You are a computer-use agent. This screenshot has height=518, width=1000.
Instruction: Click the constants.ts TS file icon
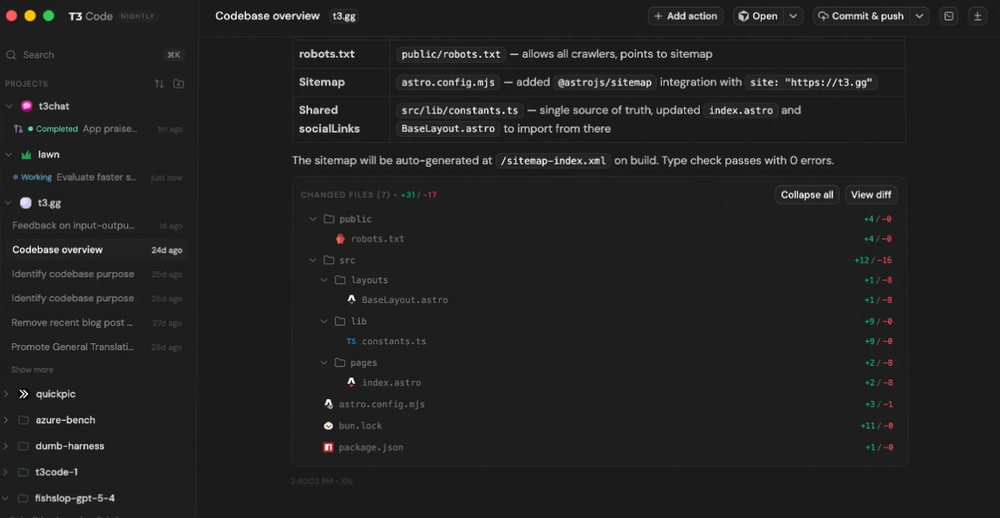(x=351, y=341)
